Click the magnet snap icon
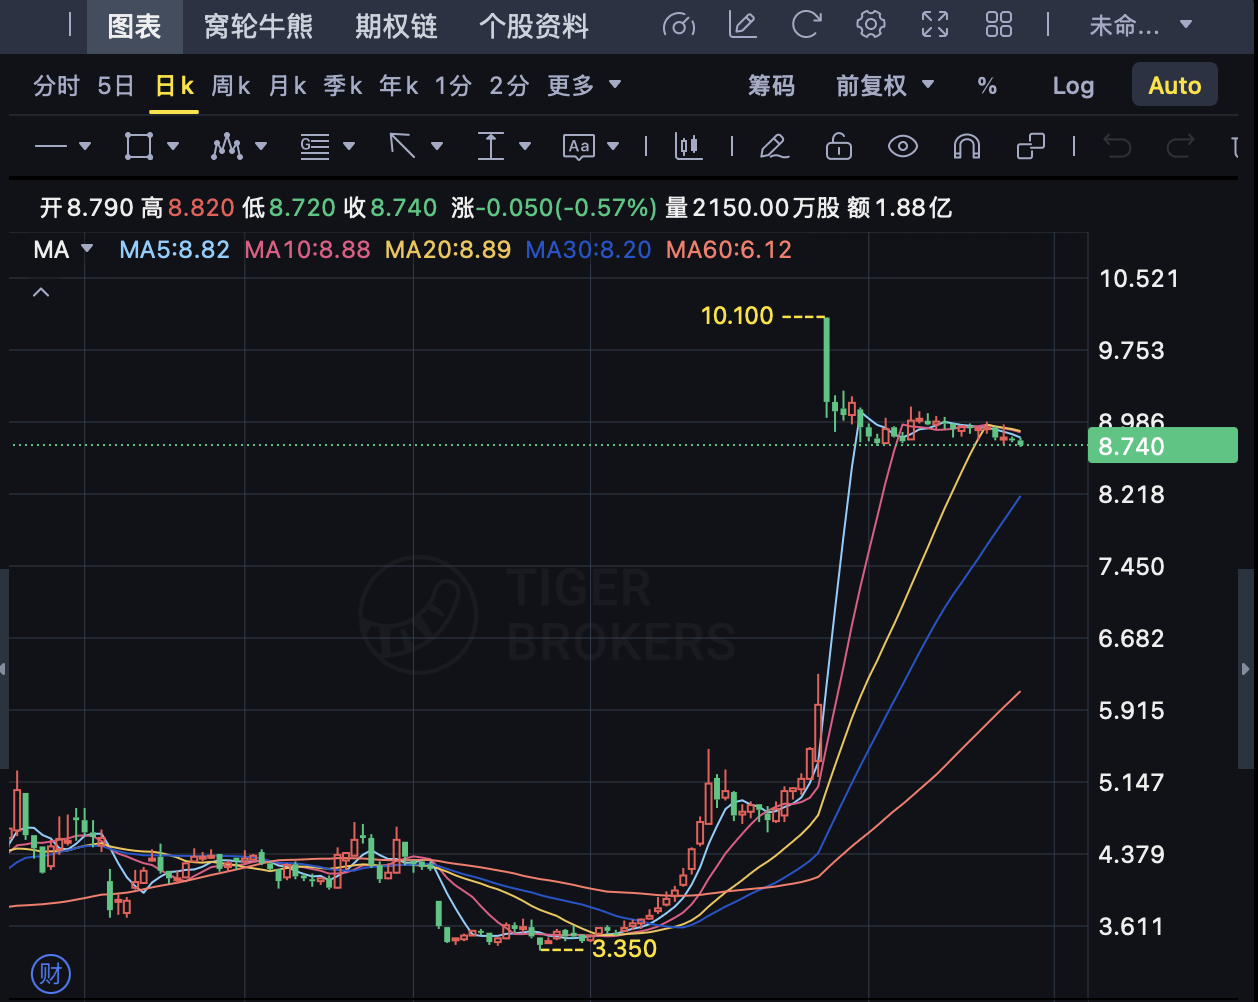Viewport: 1258px width, 1002px height. tap(966, 147)
